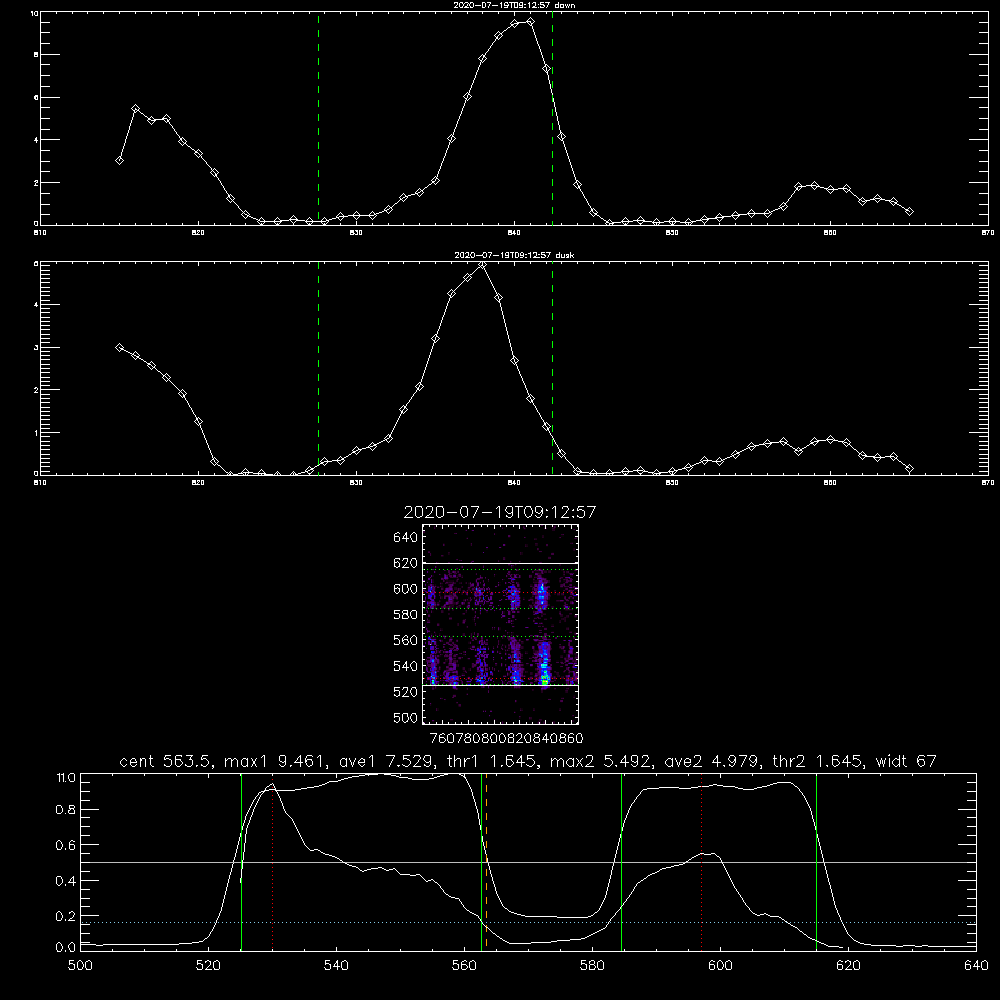Image resolution: width=1000 pixels, height=1000 pixels.
Task: Click the 'cent 563.5' value in stats line
Action: [165, 761]
